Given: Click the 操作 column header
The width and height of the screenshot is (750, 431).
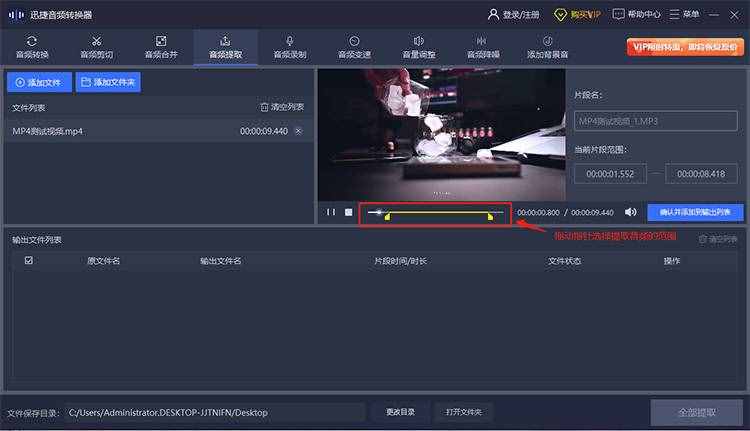Looking at the screenshot, I should [672, 261].
